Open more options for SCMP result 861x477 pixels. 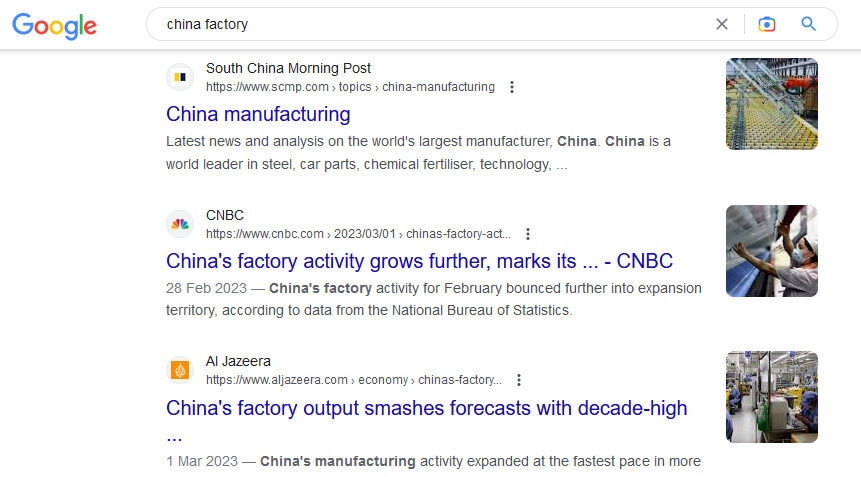512,87
